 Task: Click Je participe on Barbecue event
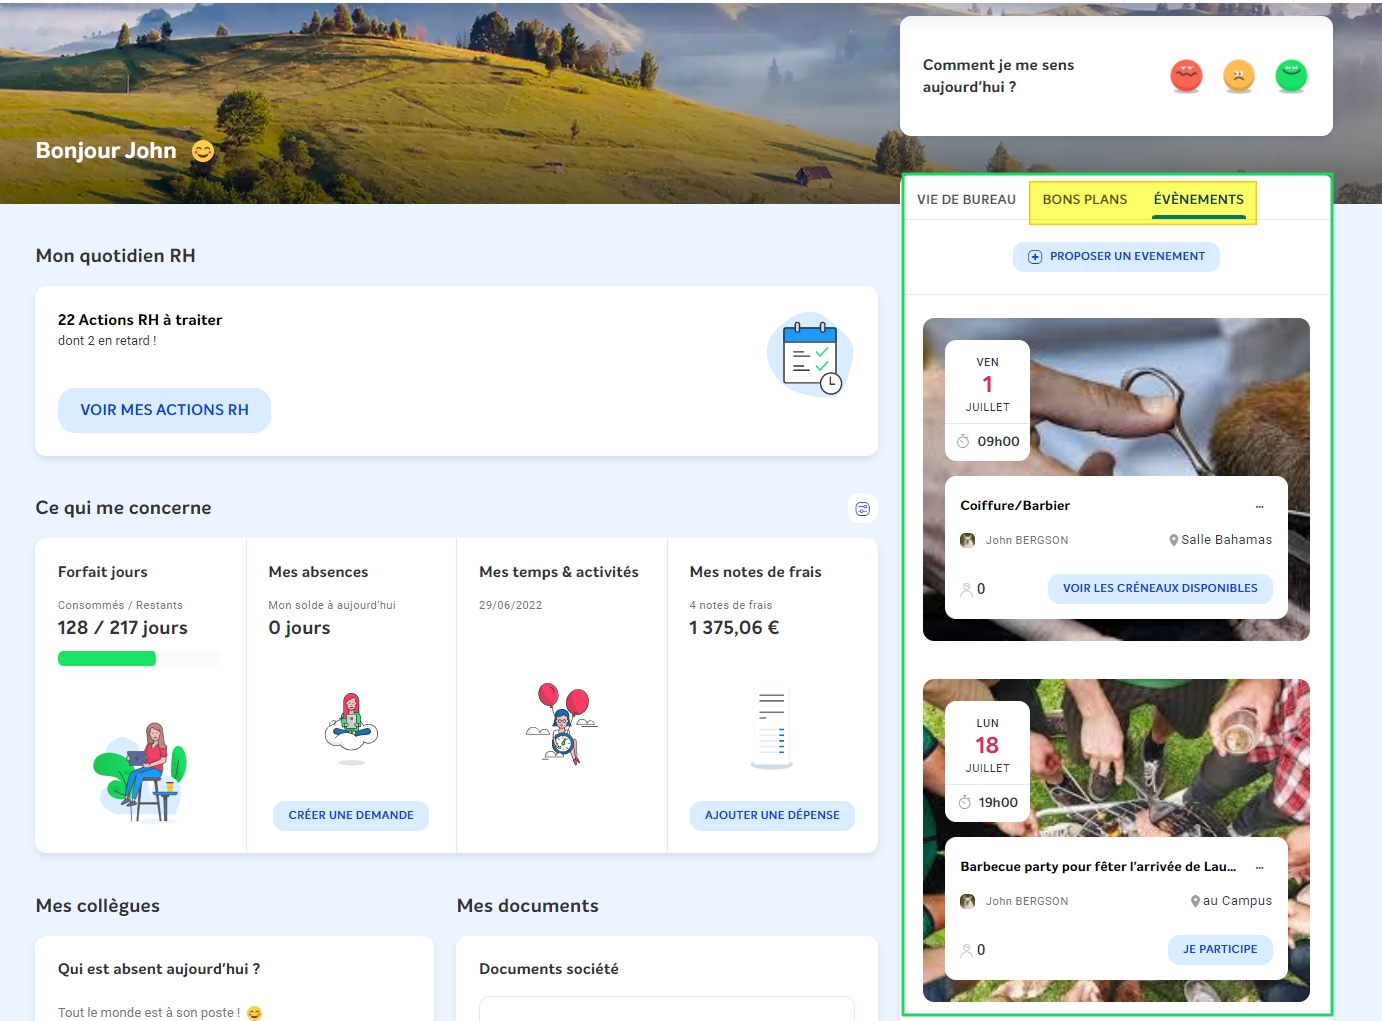pos(1220,949)
